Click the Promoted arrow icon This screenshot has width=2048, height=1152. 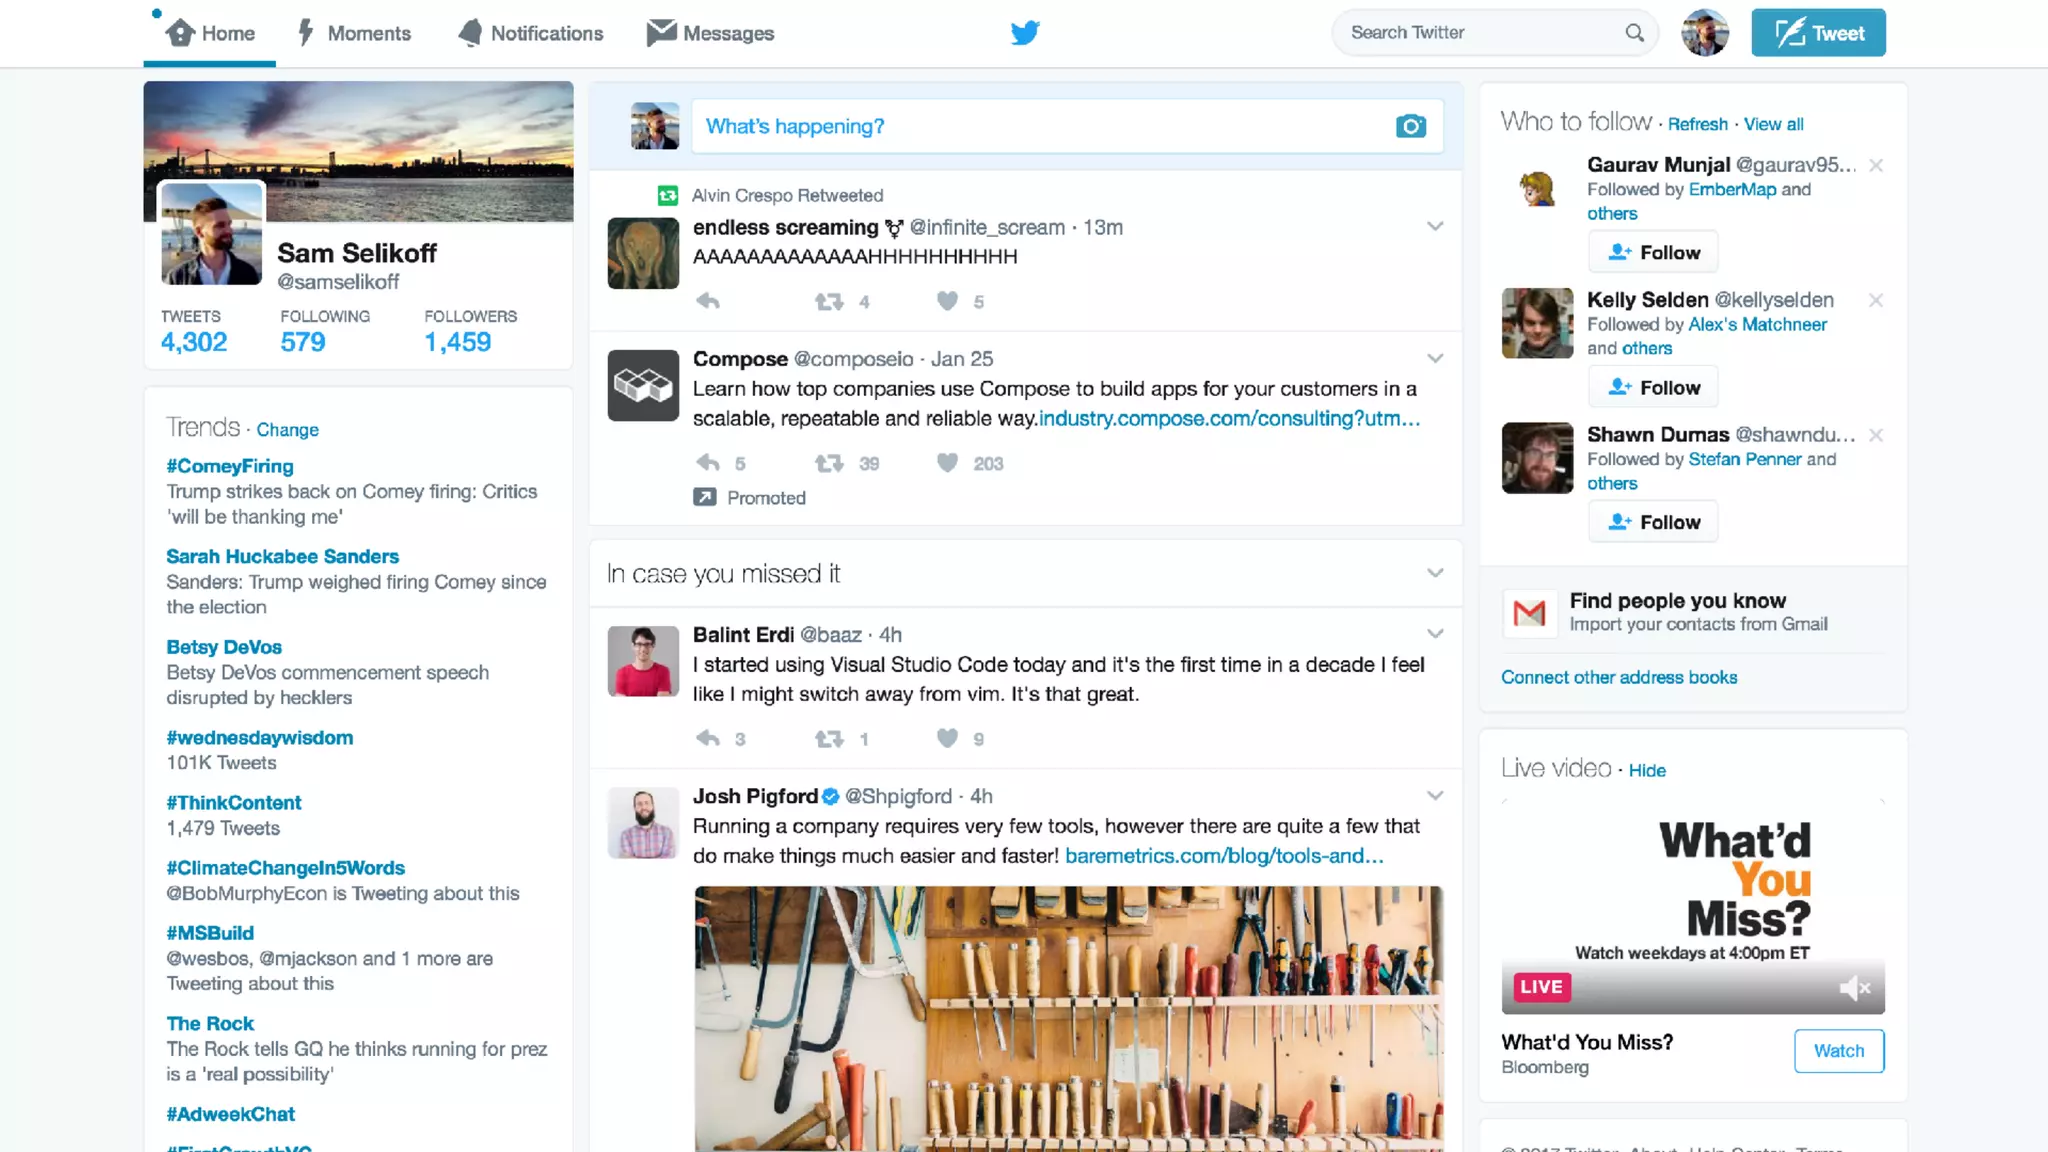(705, 497)
